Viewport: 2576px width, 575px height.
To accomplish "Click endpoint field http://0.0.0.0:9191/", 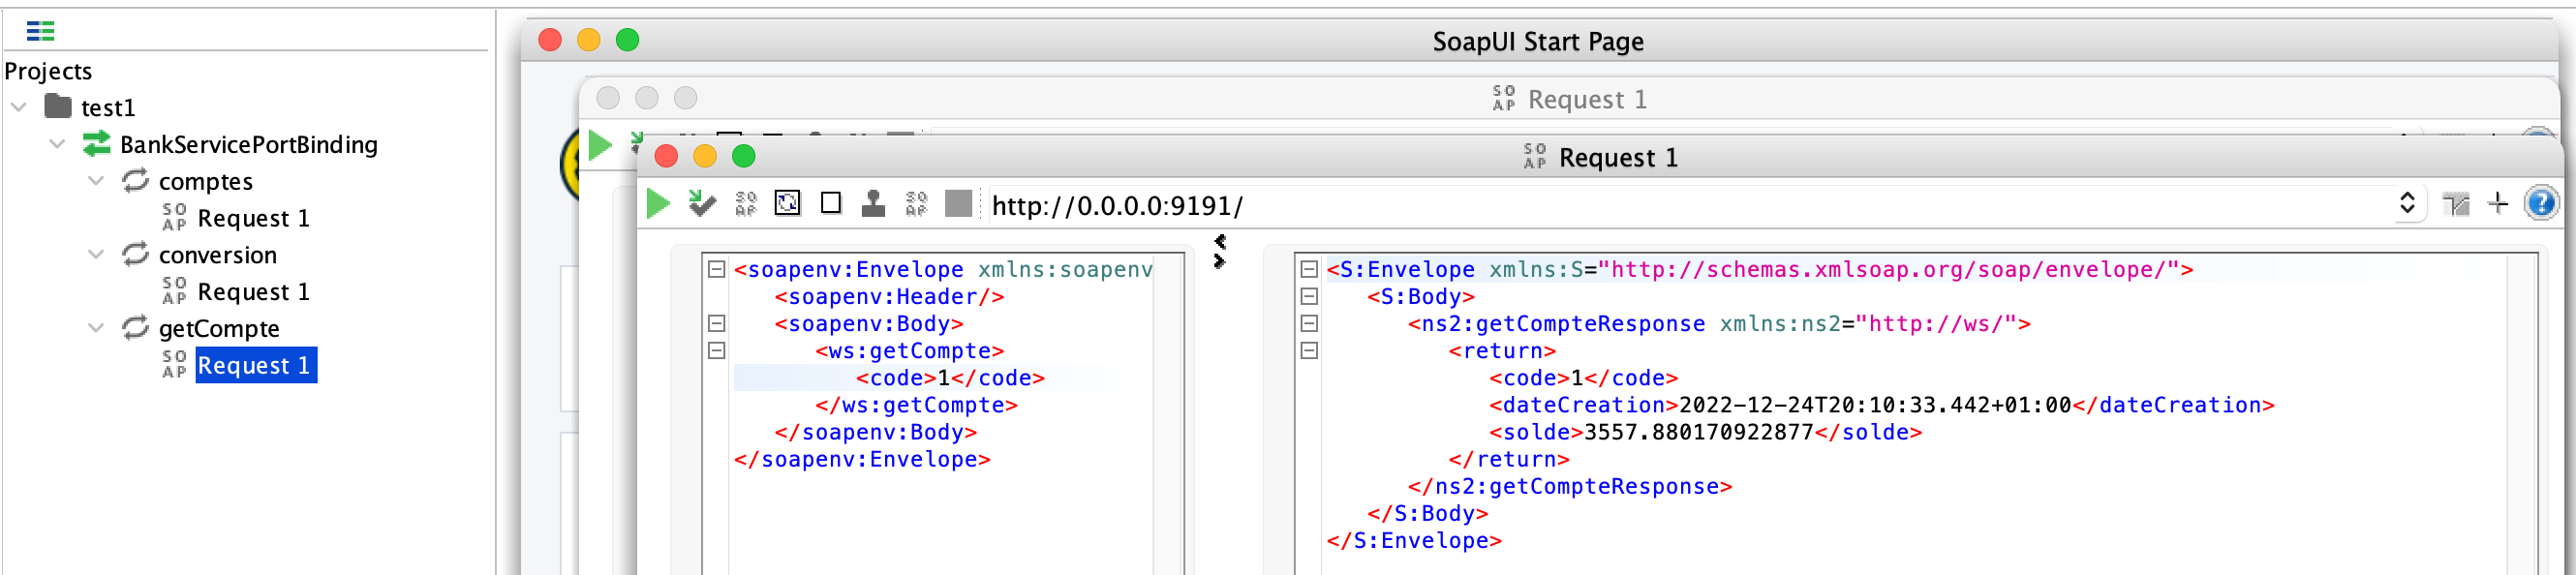I will pyautogui.click(x=1690, y=205).
